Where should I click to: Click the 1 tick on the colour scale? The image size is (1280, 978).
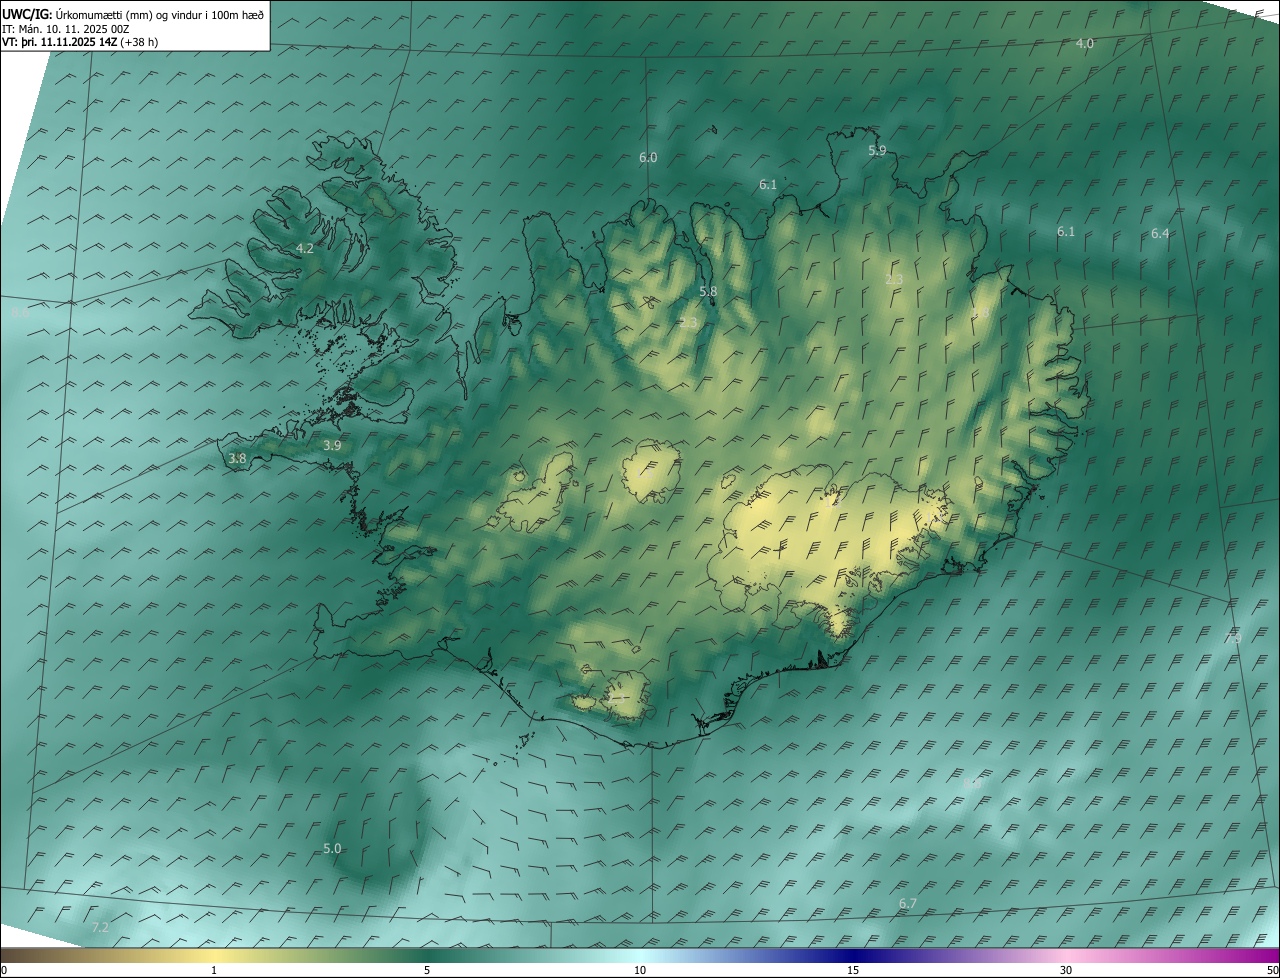click(x=214, y=970)
